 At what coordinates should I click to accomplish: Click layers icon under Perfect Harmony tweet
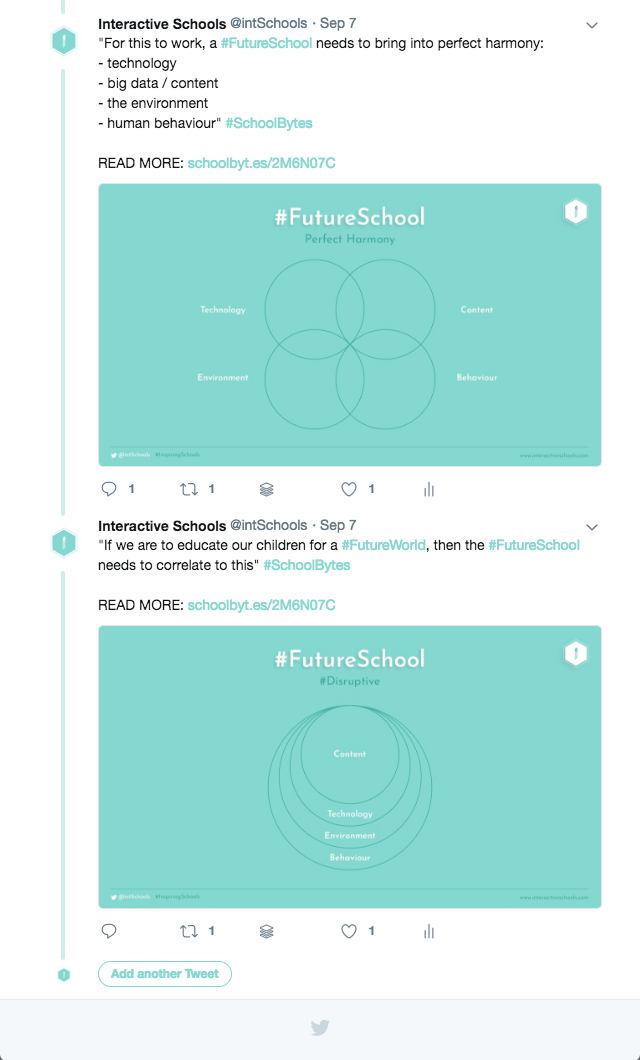click(x=267, y=489)
